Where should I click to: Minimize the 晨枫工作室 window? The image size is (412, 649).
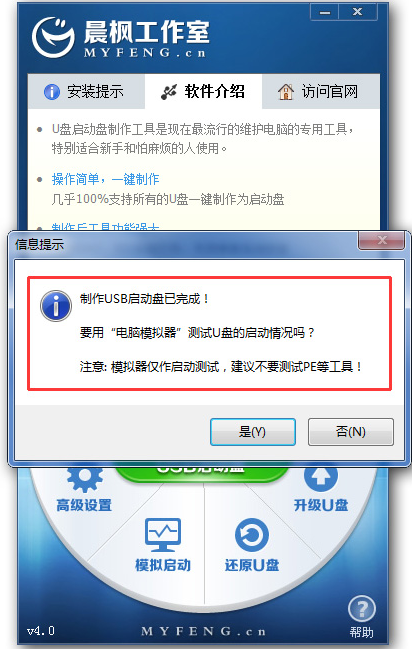point(325,12)
